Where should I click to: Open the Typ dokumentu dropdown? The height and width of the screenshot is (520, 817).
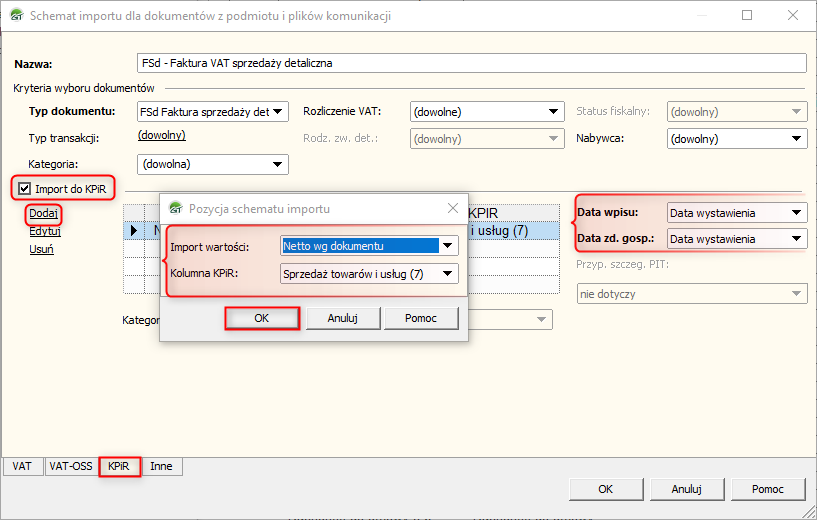pos(279,112)
